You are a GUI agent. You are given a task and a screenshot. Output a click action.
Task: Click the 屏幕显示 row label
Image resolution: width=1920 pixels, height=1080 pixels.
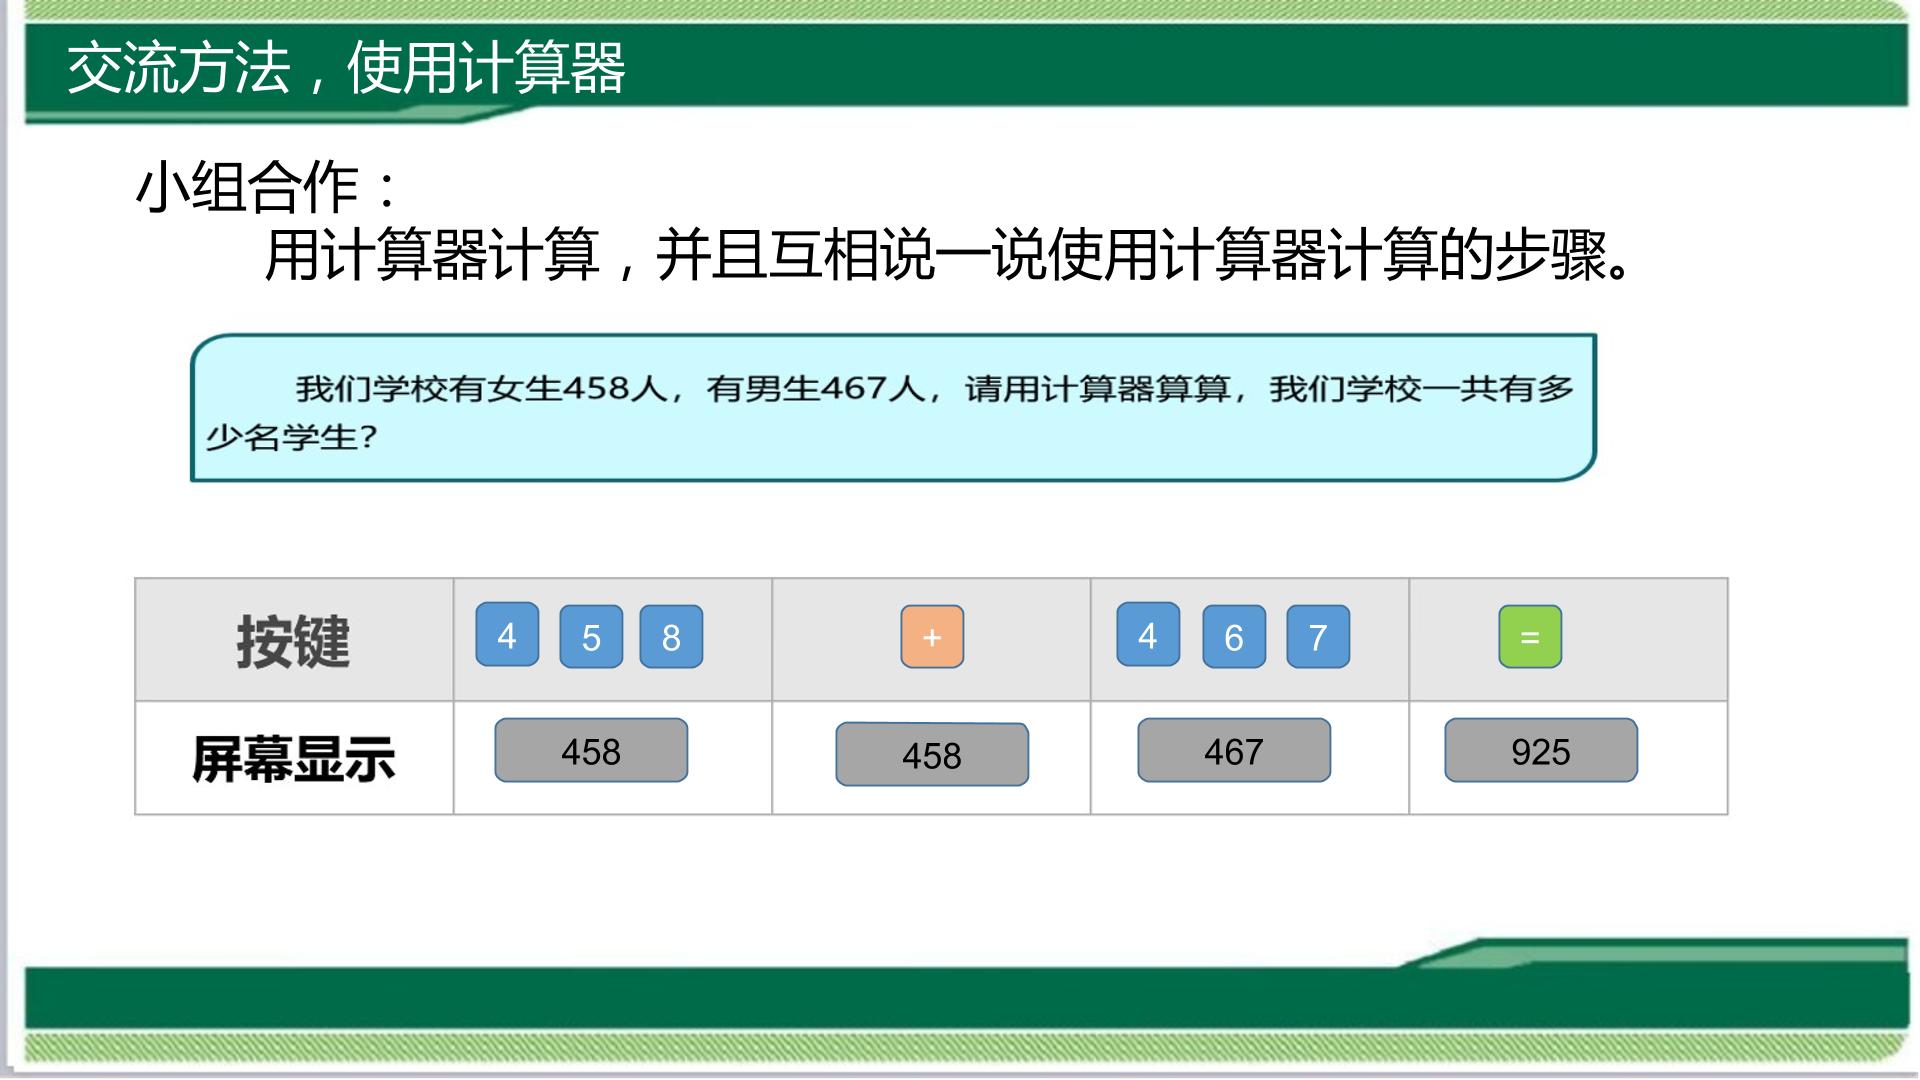pos(294,758)
